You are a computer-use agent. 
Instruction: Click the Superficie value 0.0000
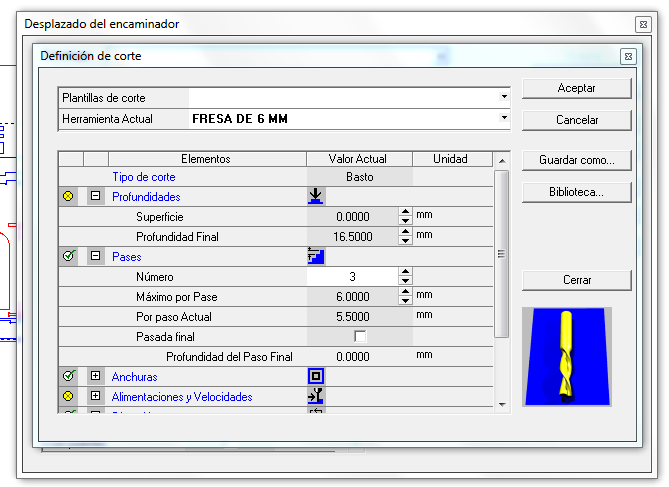click(353, 217)
